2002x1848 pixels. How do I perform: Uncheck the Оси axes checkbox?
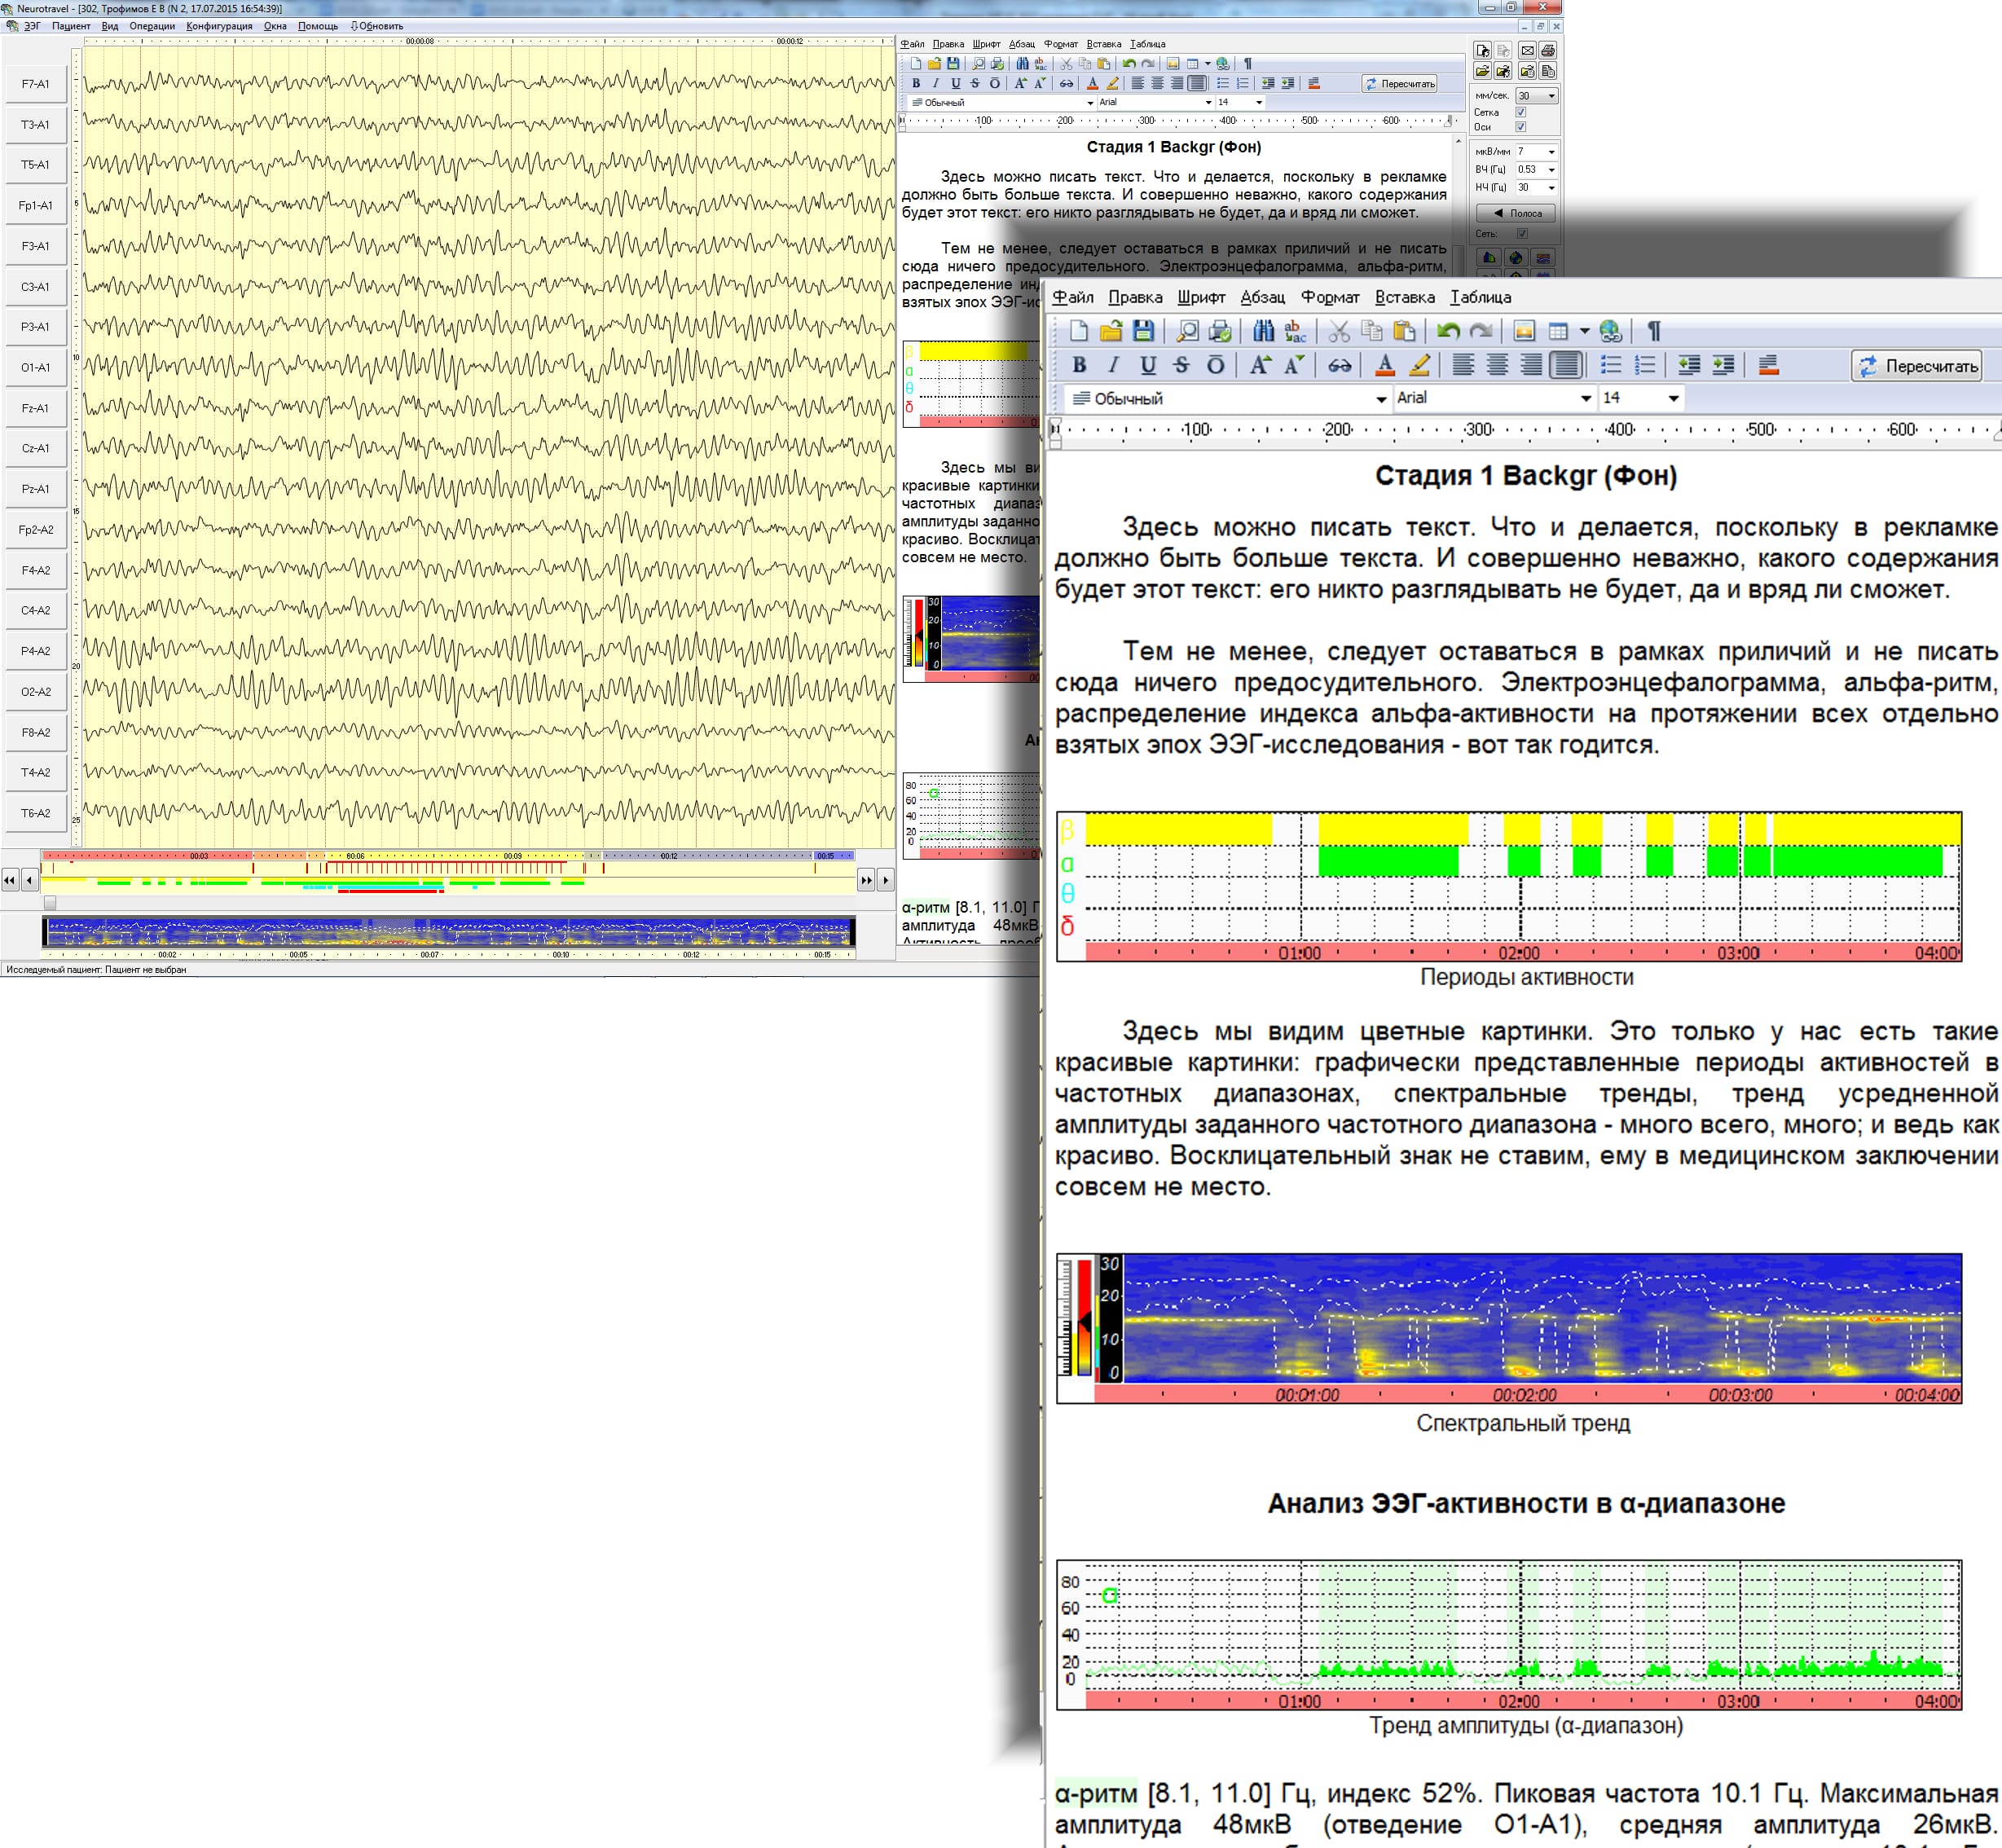pyautogui.click(x=1521, y=127)
